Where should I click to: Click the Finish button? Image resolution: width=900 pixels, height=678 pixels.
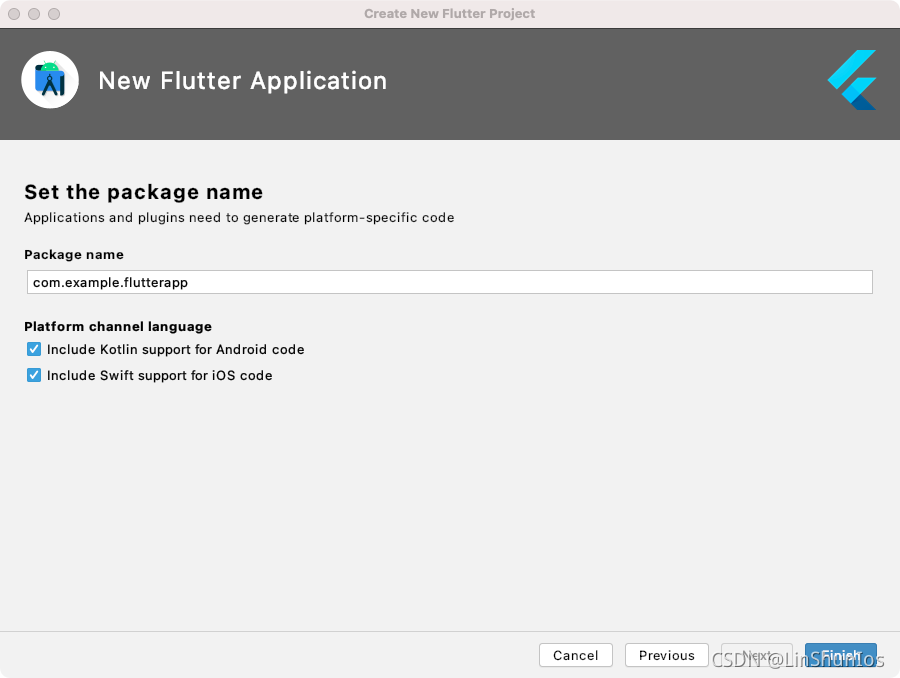click(841, 655)
